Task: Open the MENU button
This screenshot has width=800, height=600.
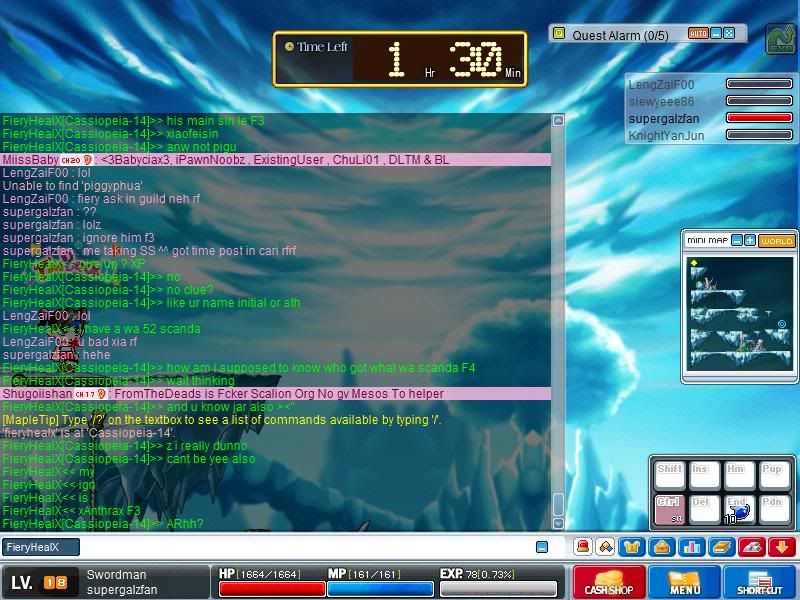Action: click(x=684, y=582)
